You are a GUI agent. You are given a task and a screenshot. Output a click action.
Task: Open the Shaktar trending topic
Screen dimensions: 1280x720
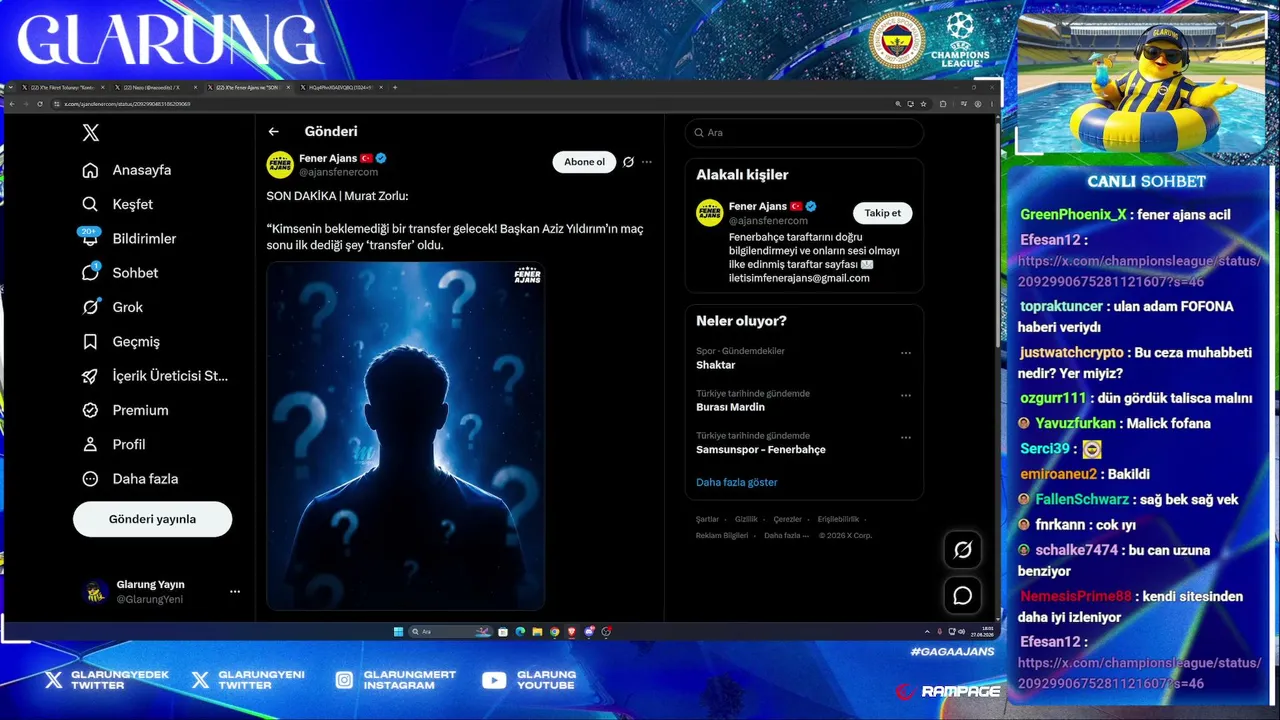(x=716, y=365)
